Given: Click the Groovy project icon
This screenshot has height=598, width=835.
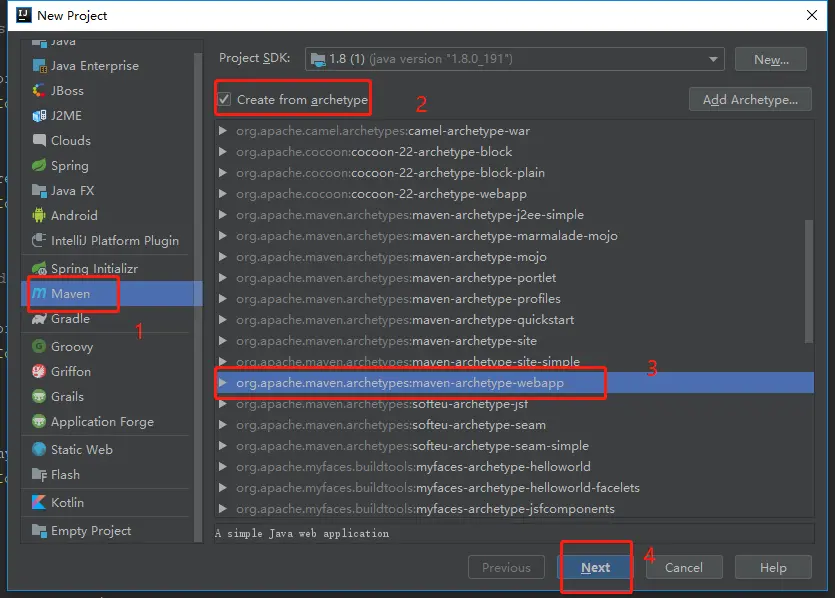Looking at the screenshot, I should click(x=39, y=347).
